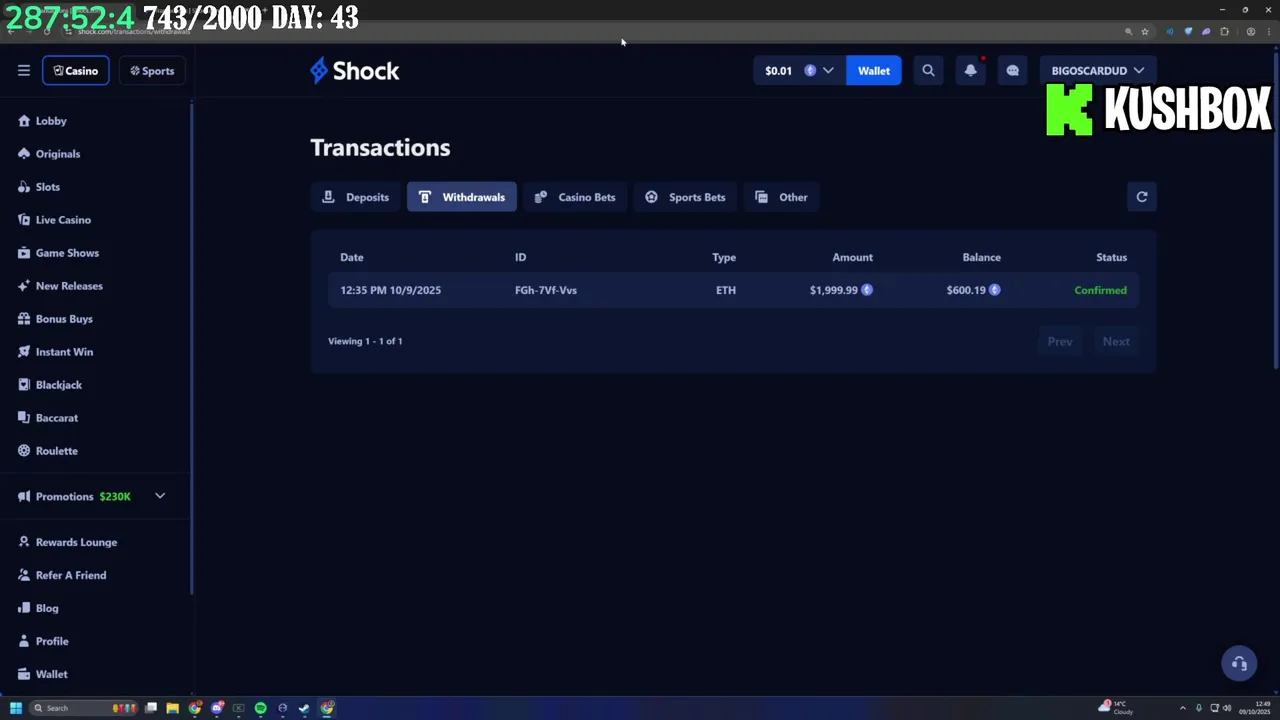Open the chat bubble icon
1280x720 pixels.
click(1013, 71)
